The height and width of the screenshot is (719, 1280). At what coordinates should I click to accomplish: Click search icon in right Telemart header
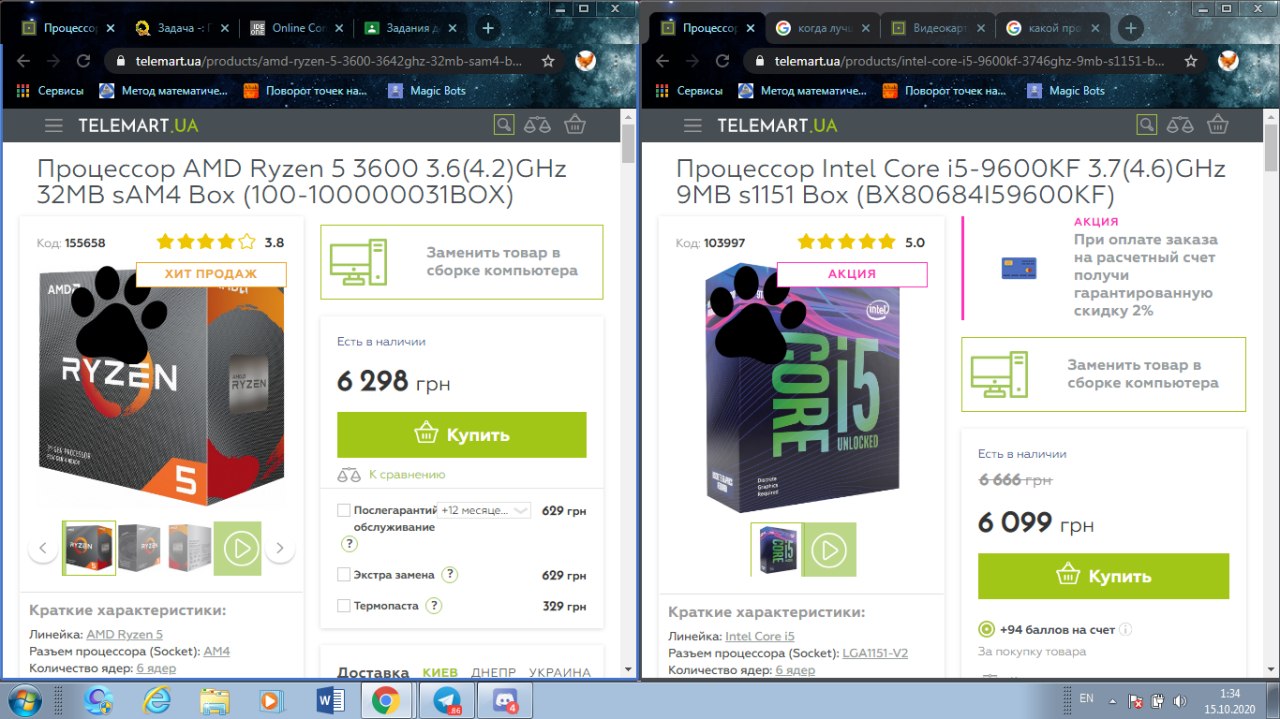click(x=1146, y=125)
